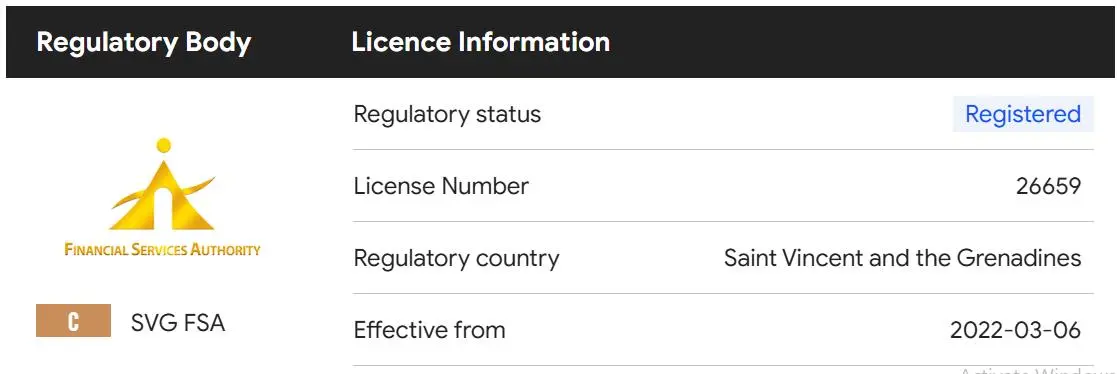
Task: Click the Financial Services Authority logo
Action: 162,197
